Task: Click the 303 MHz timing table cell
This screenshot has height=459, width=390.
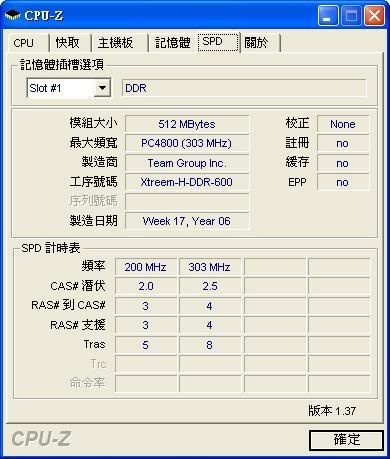Action: click(210, 267)
